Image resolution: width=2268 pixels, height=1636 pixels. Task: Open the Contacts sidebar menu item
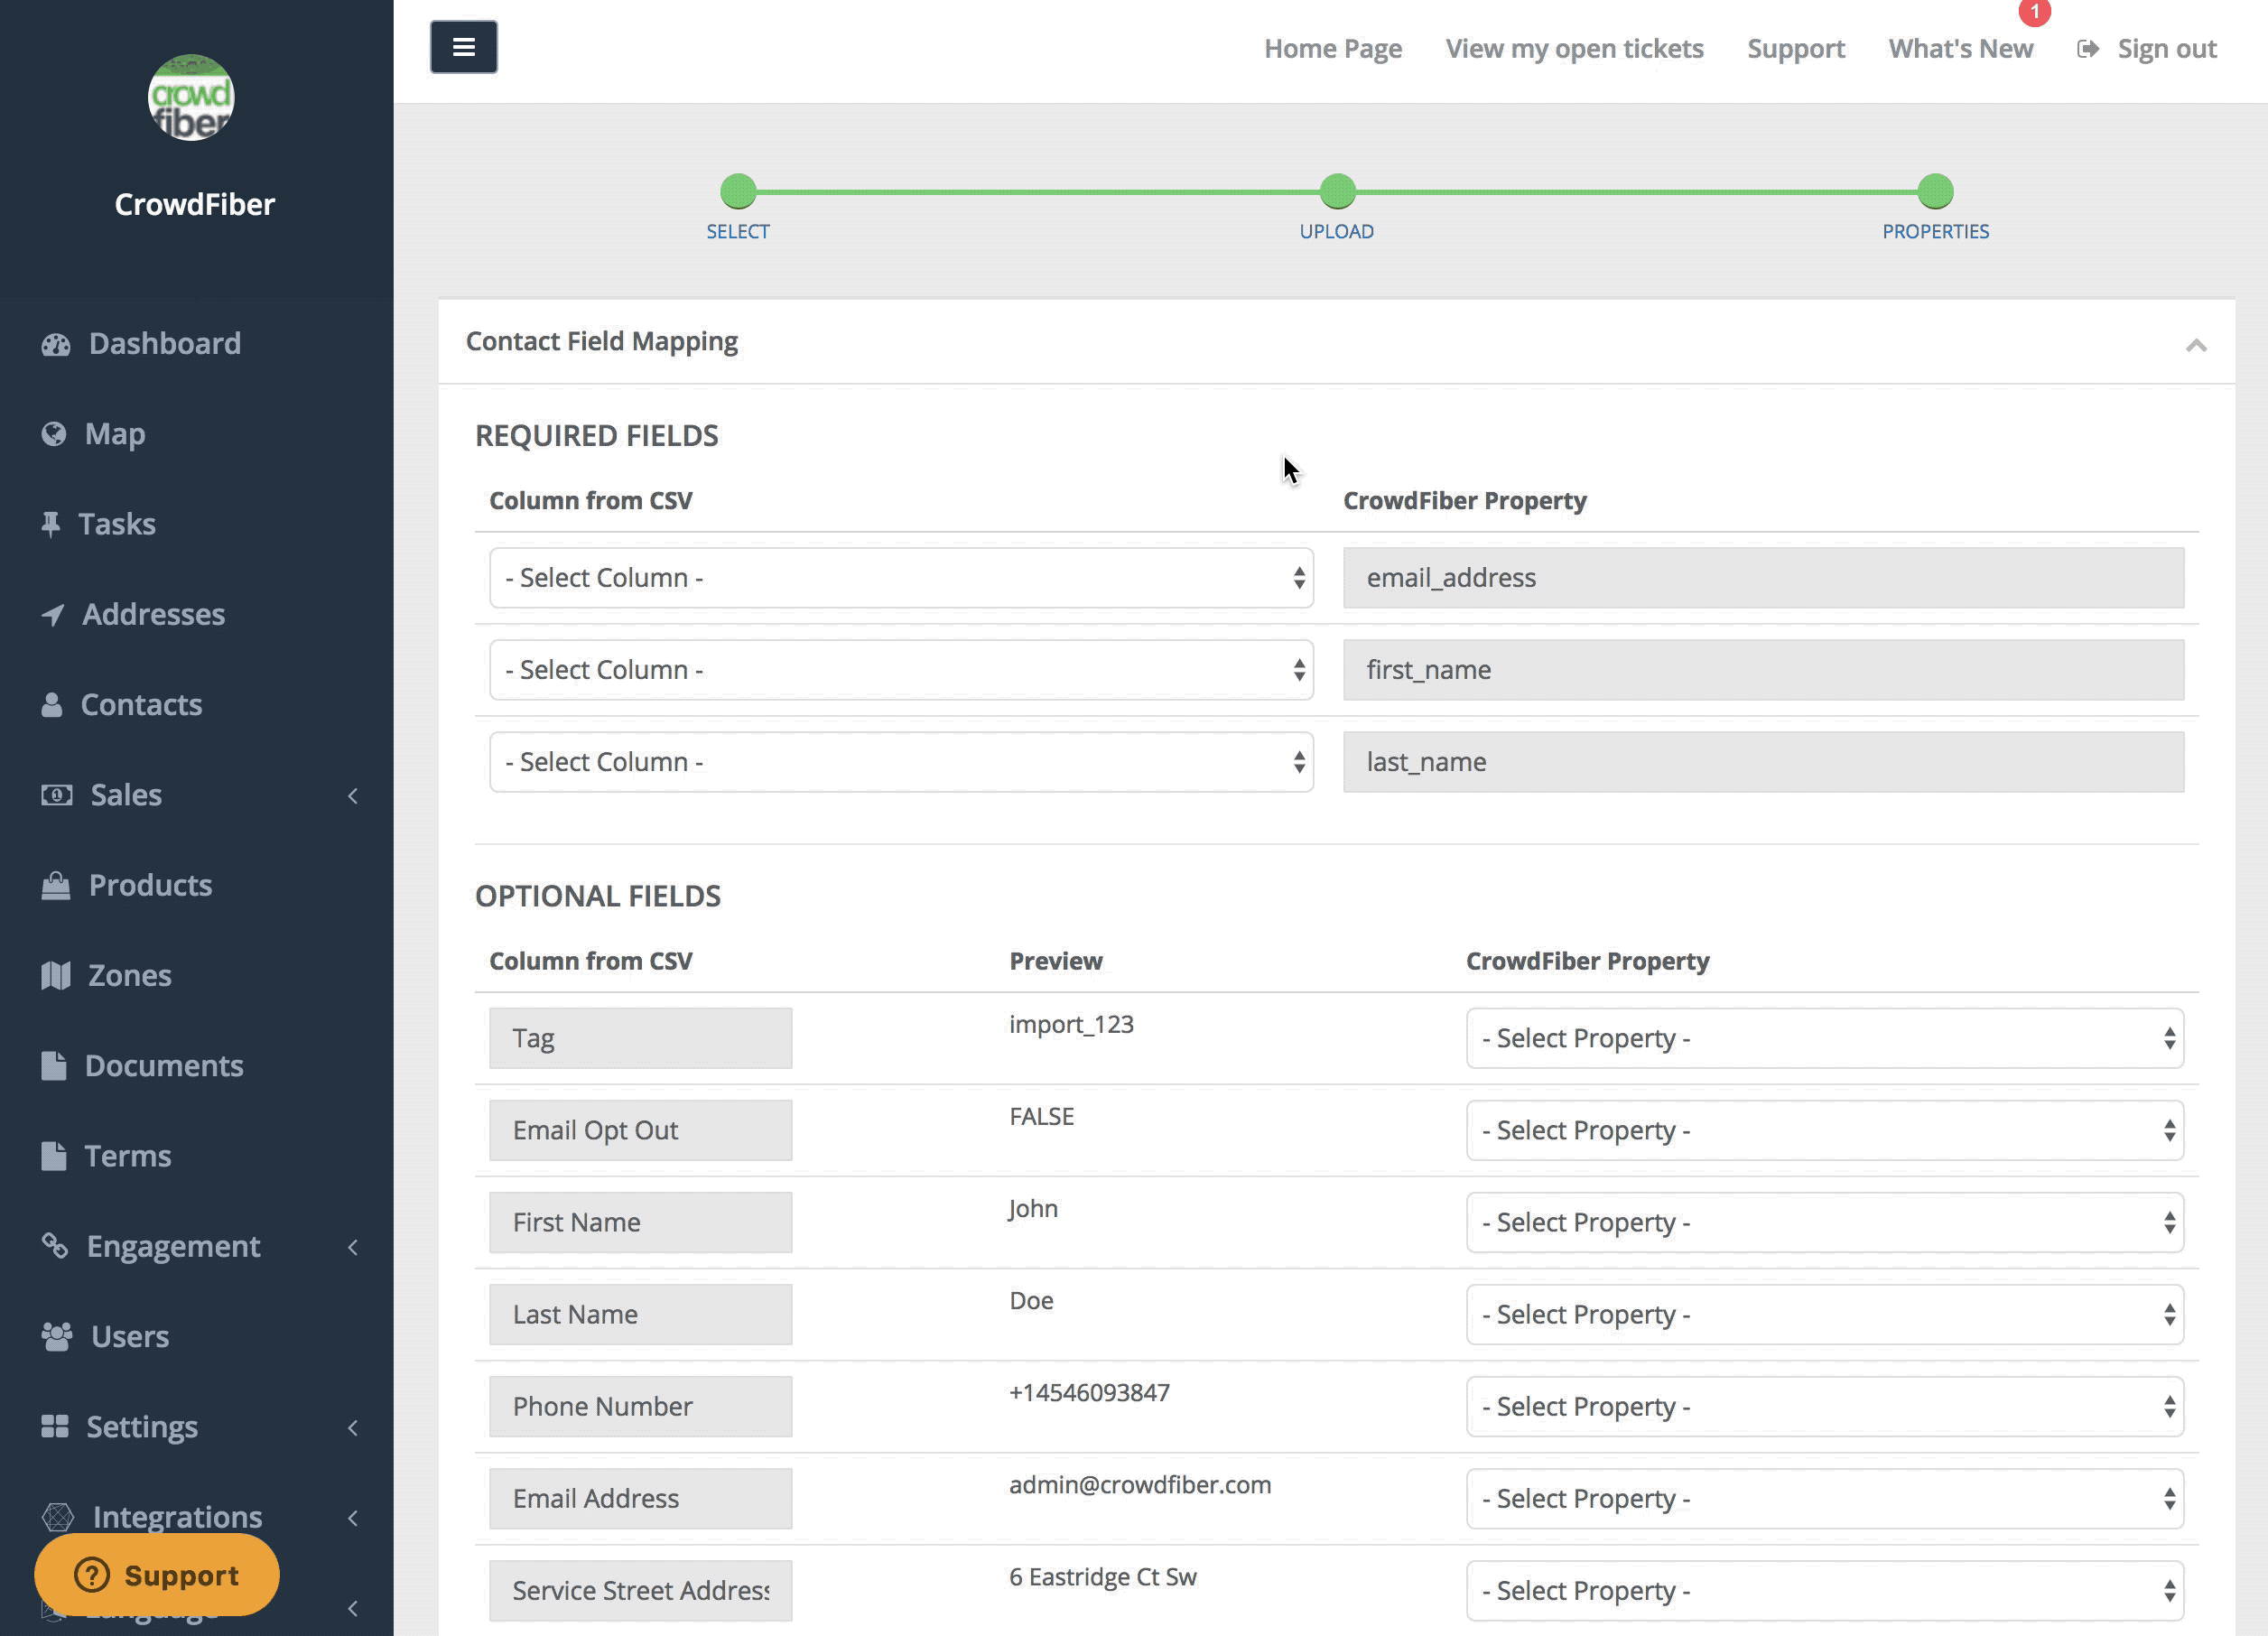click(141, 704)
